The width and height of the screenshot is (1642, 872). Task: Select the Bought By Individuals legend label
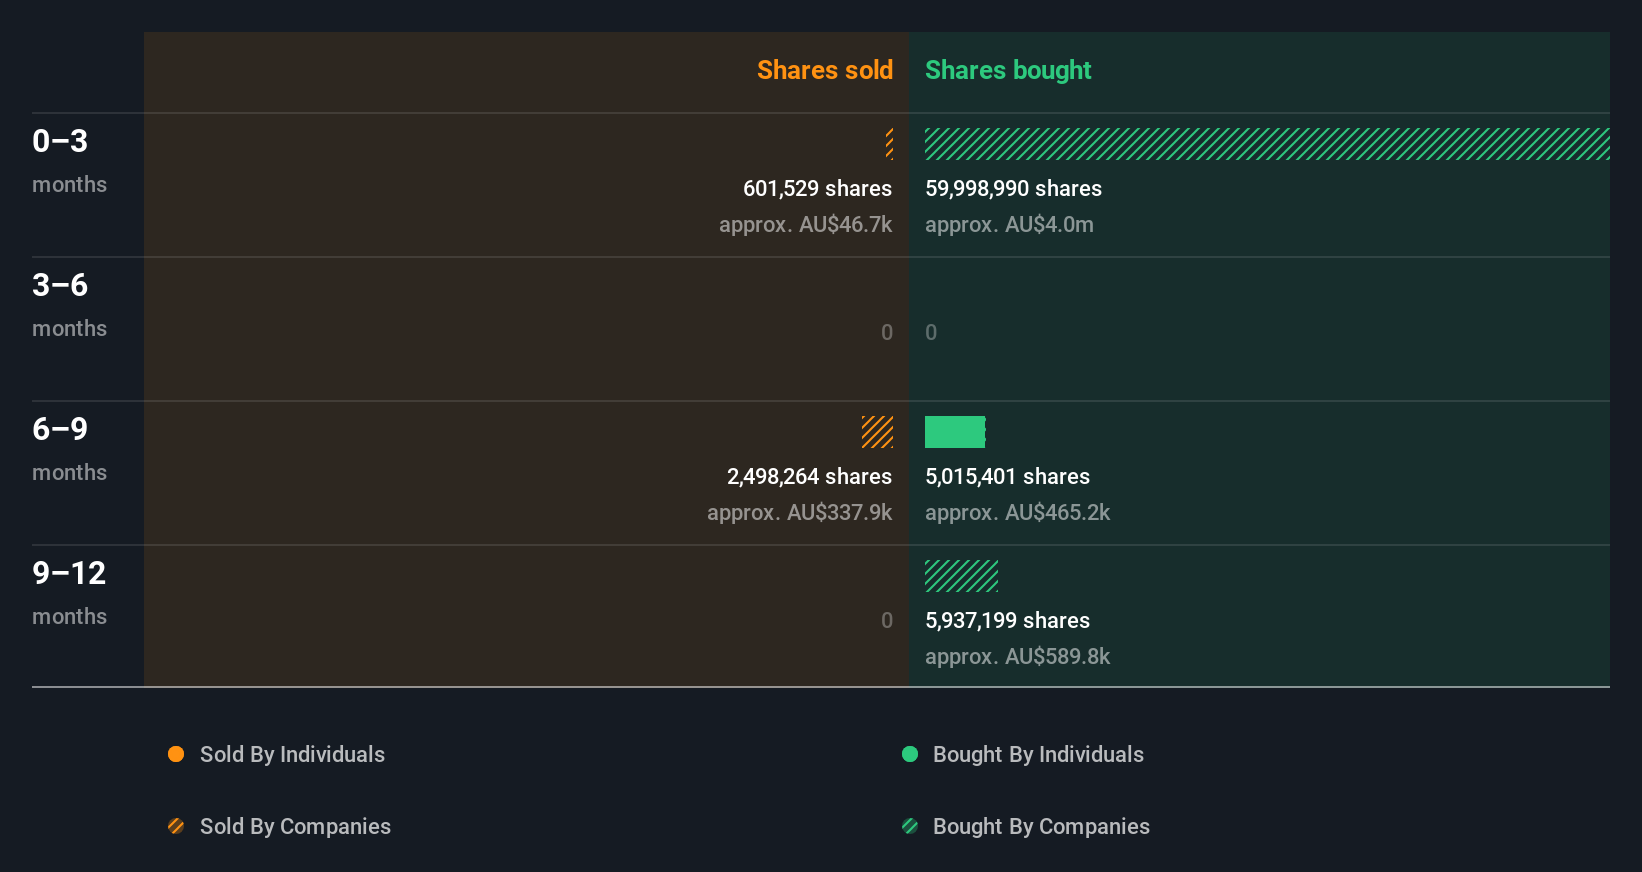point(1038,755)
